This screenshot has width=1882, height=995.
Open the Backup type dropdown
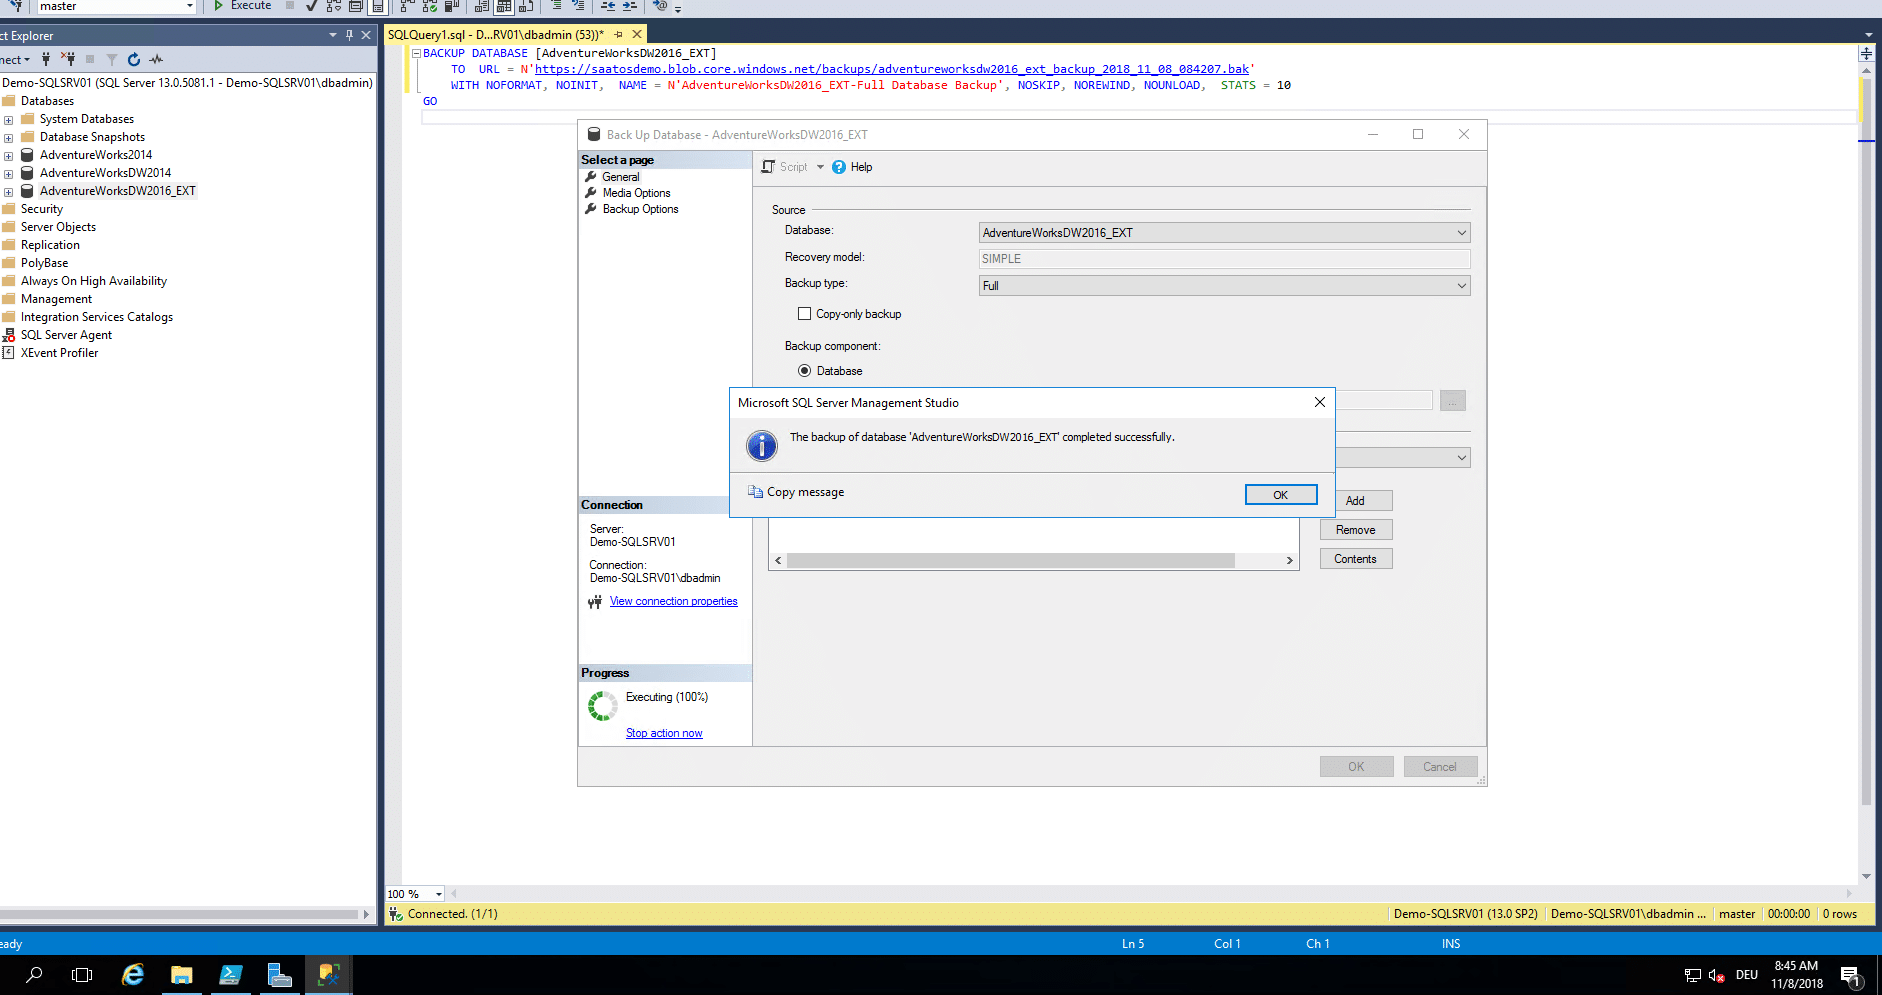[1223, 286]
